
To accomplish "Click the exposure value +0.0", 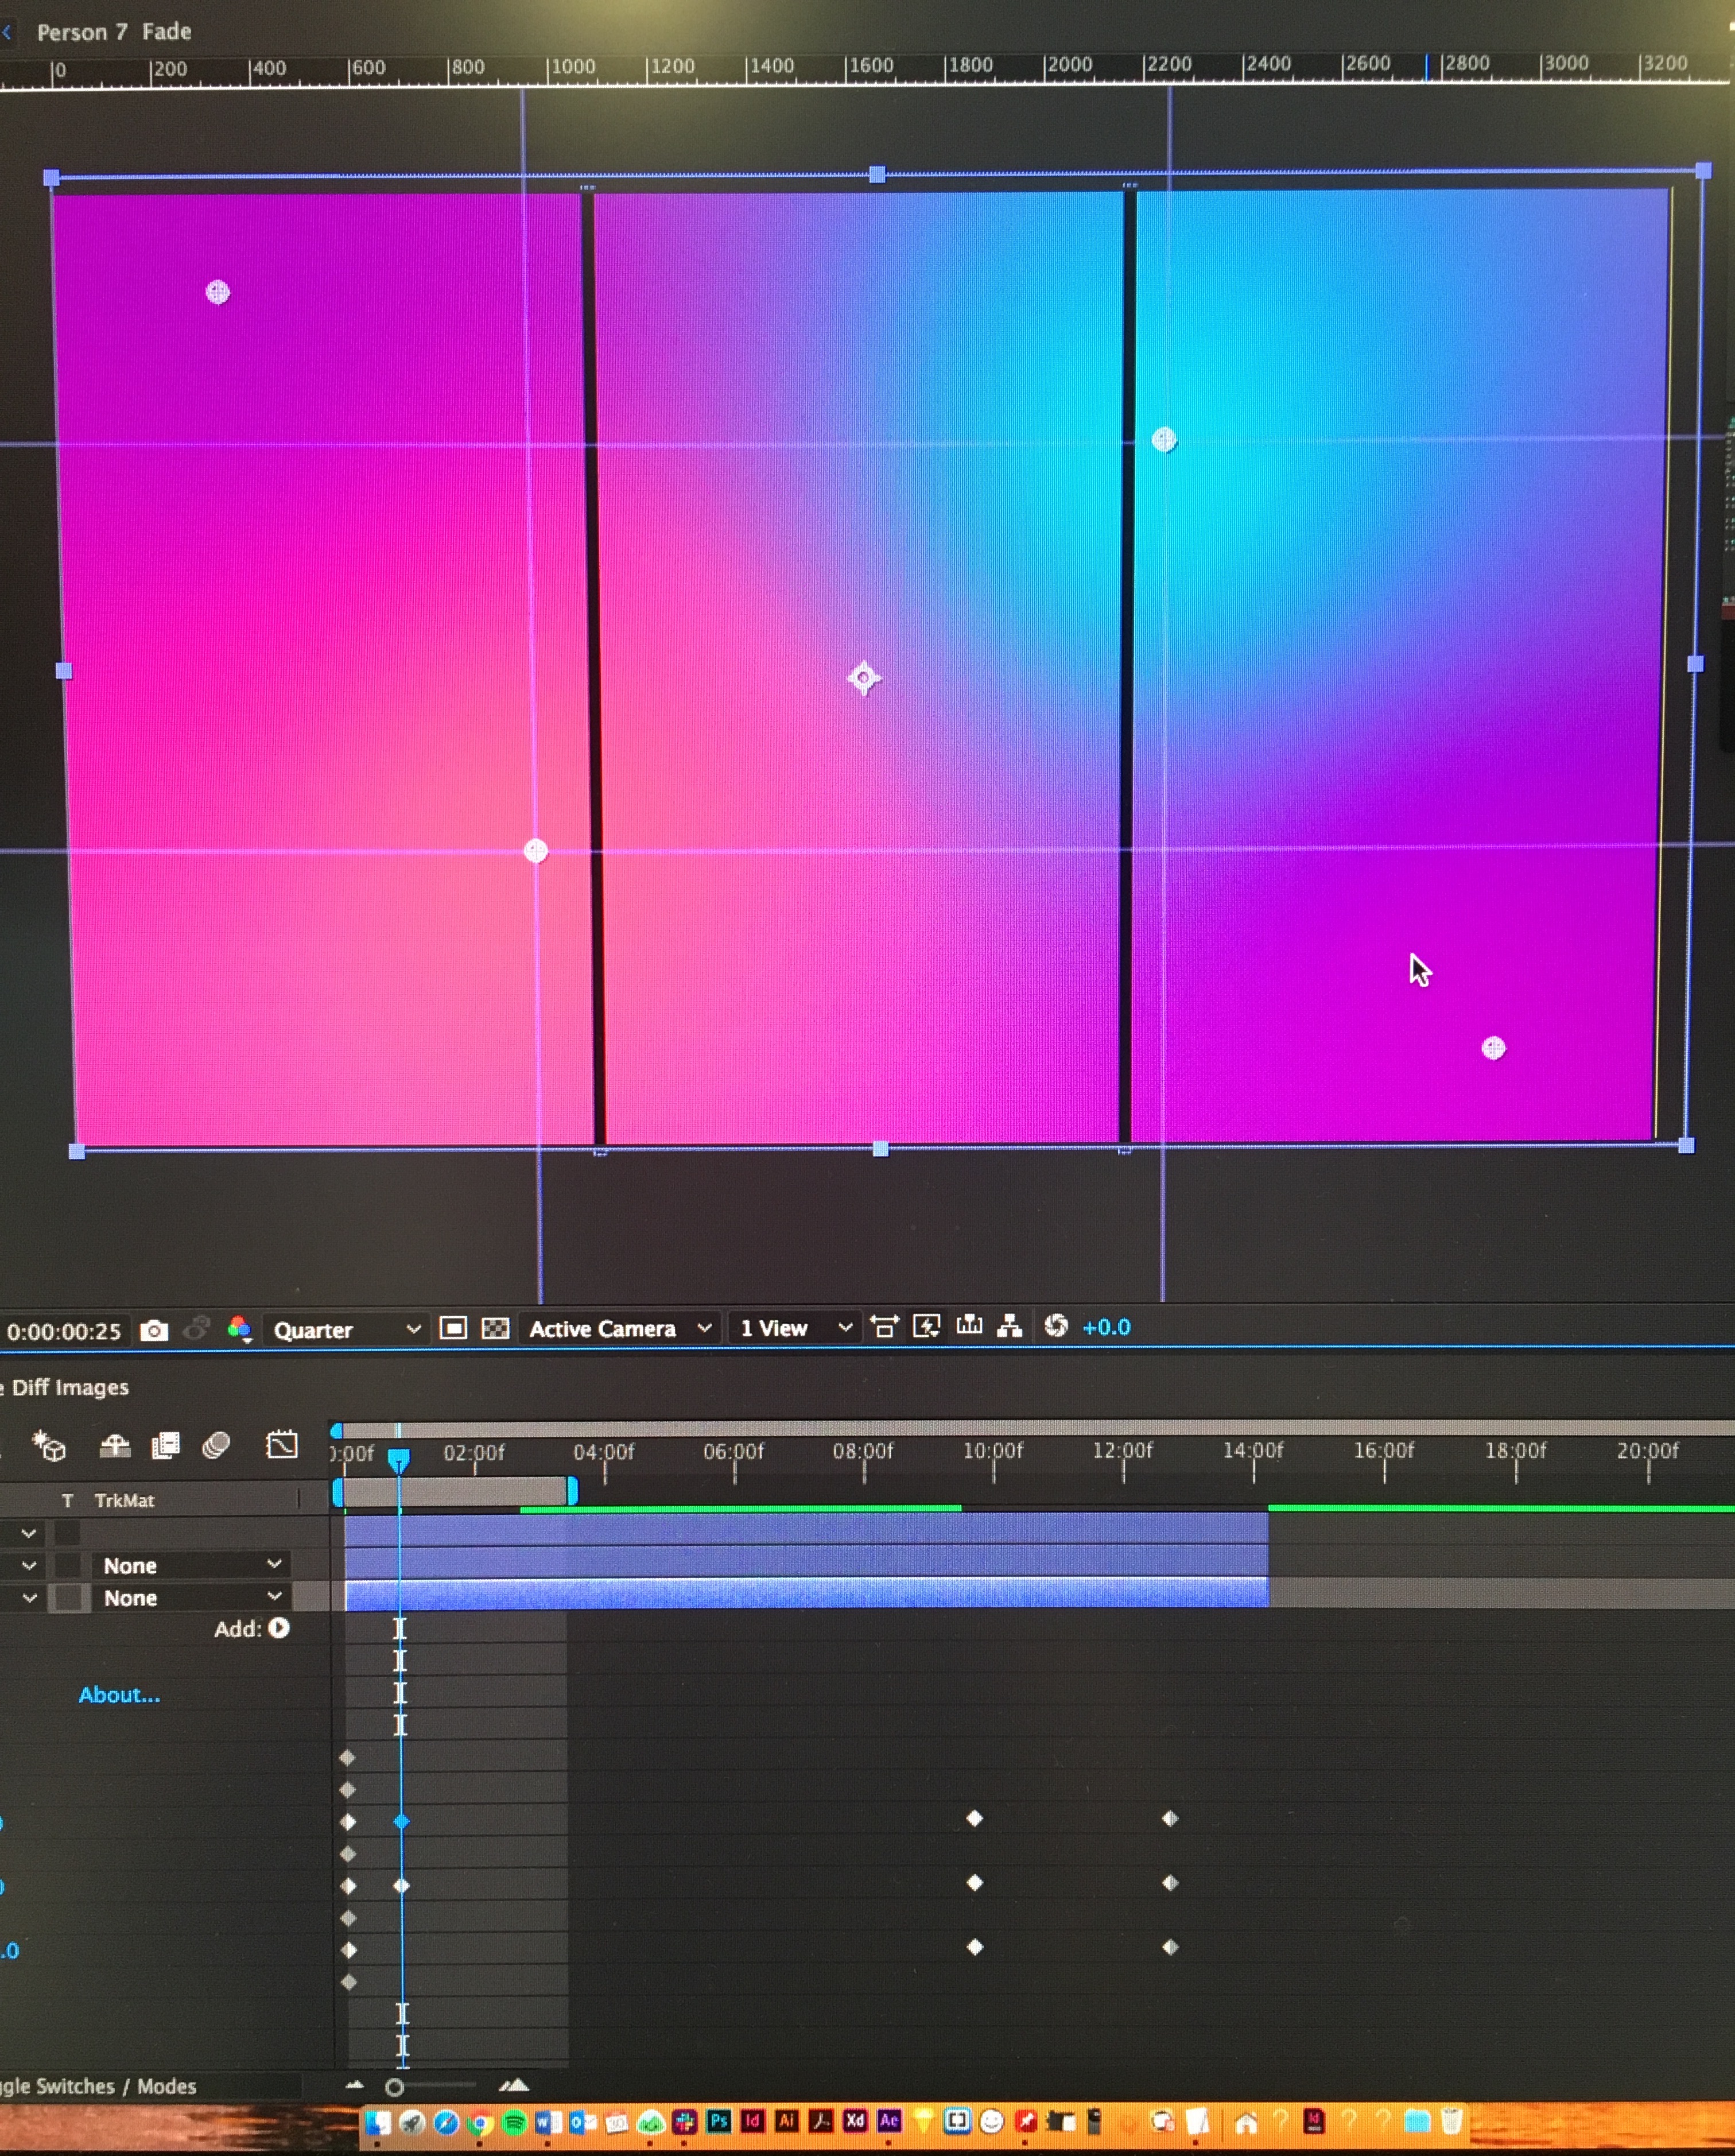I will click(x=1106, y=1327).
